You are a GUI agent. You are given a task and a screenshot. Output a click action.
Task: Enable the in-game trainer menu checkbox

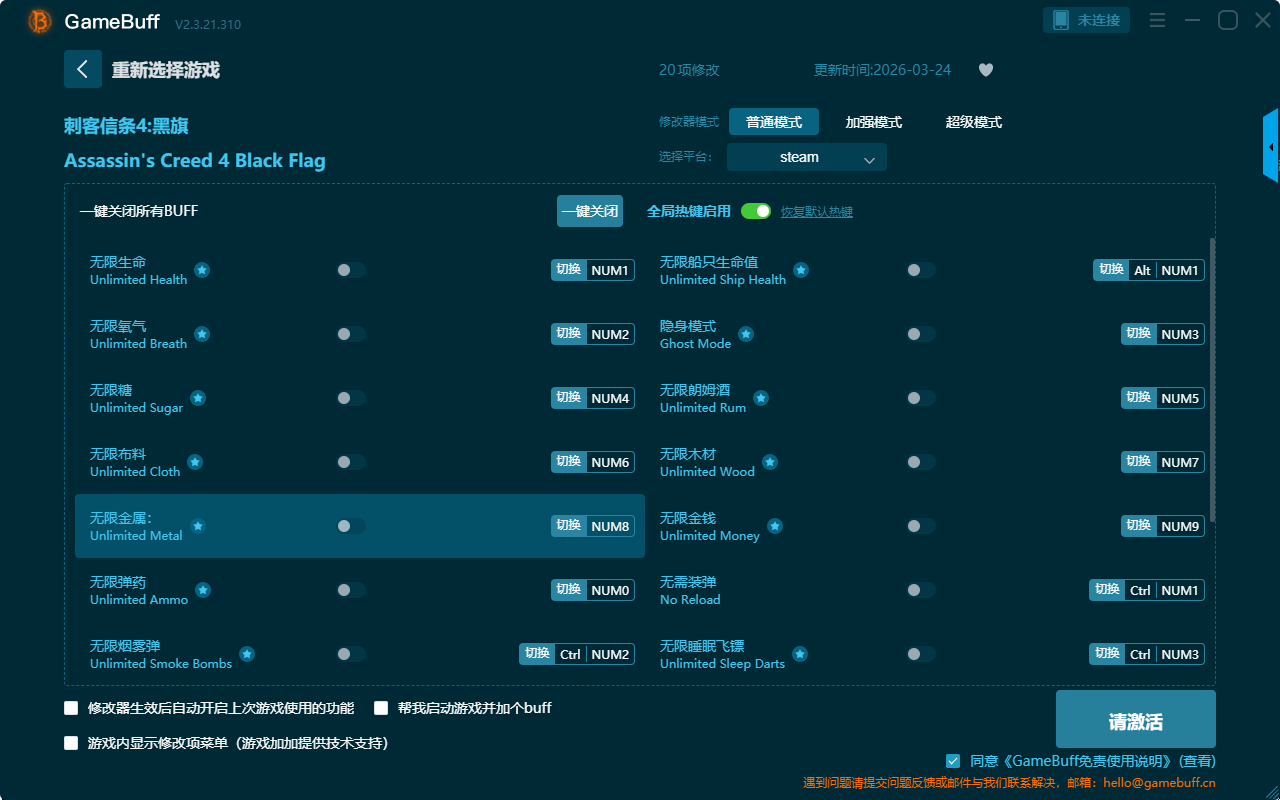coord(71,743)
